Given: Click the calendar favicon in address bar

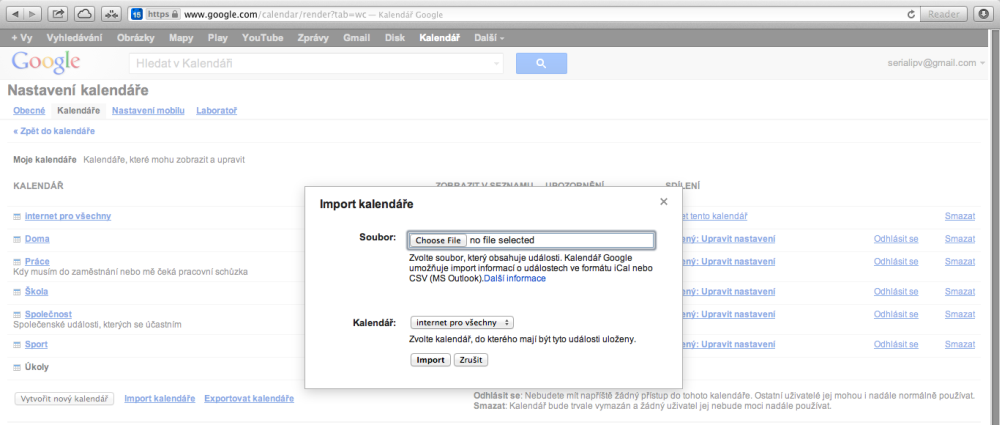Looking at the screenshot, I should [136, 14].
